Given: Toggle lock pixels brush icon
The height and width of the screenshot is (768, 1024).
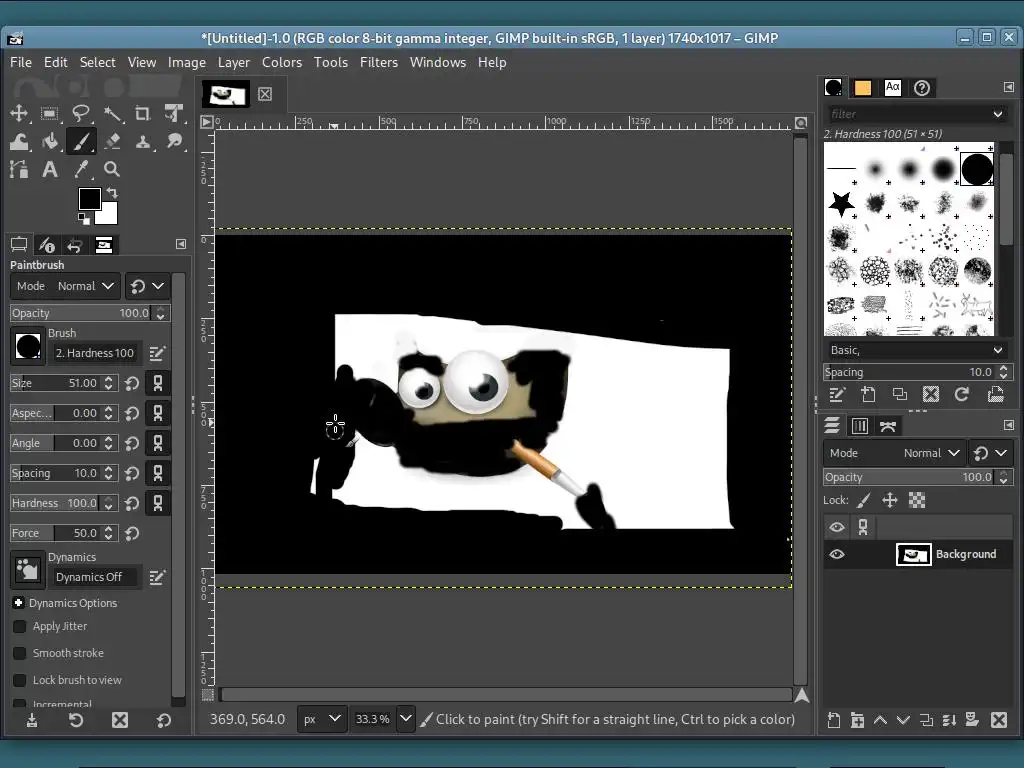Looking at the screenshot, I should point(863,501).
